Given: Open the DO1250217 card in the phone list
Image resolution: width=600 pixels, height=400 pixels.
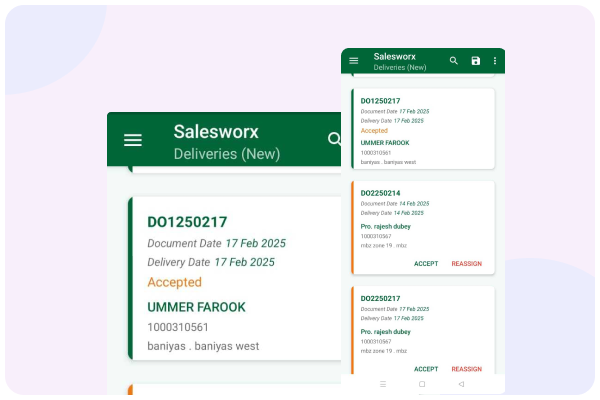Looking at the screenshot, I should point(422,130).
